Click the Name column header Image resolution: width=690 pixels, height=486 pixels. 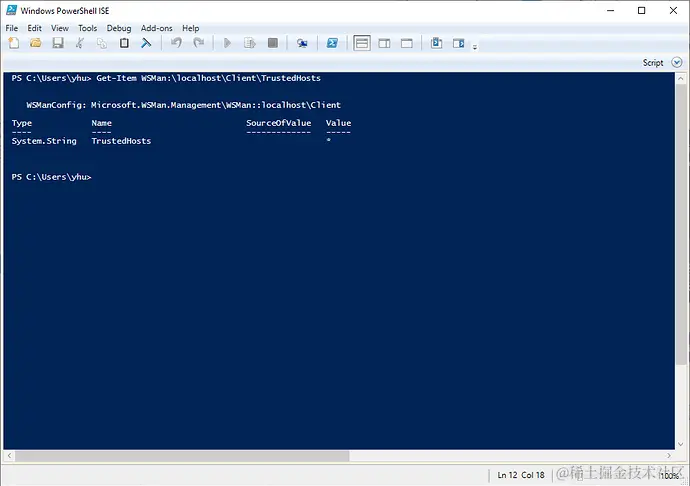pyautogui.click(x=101, y=123)
